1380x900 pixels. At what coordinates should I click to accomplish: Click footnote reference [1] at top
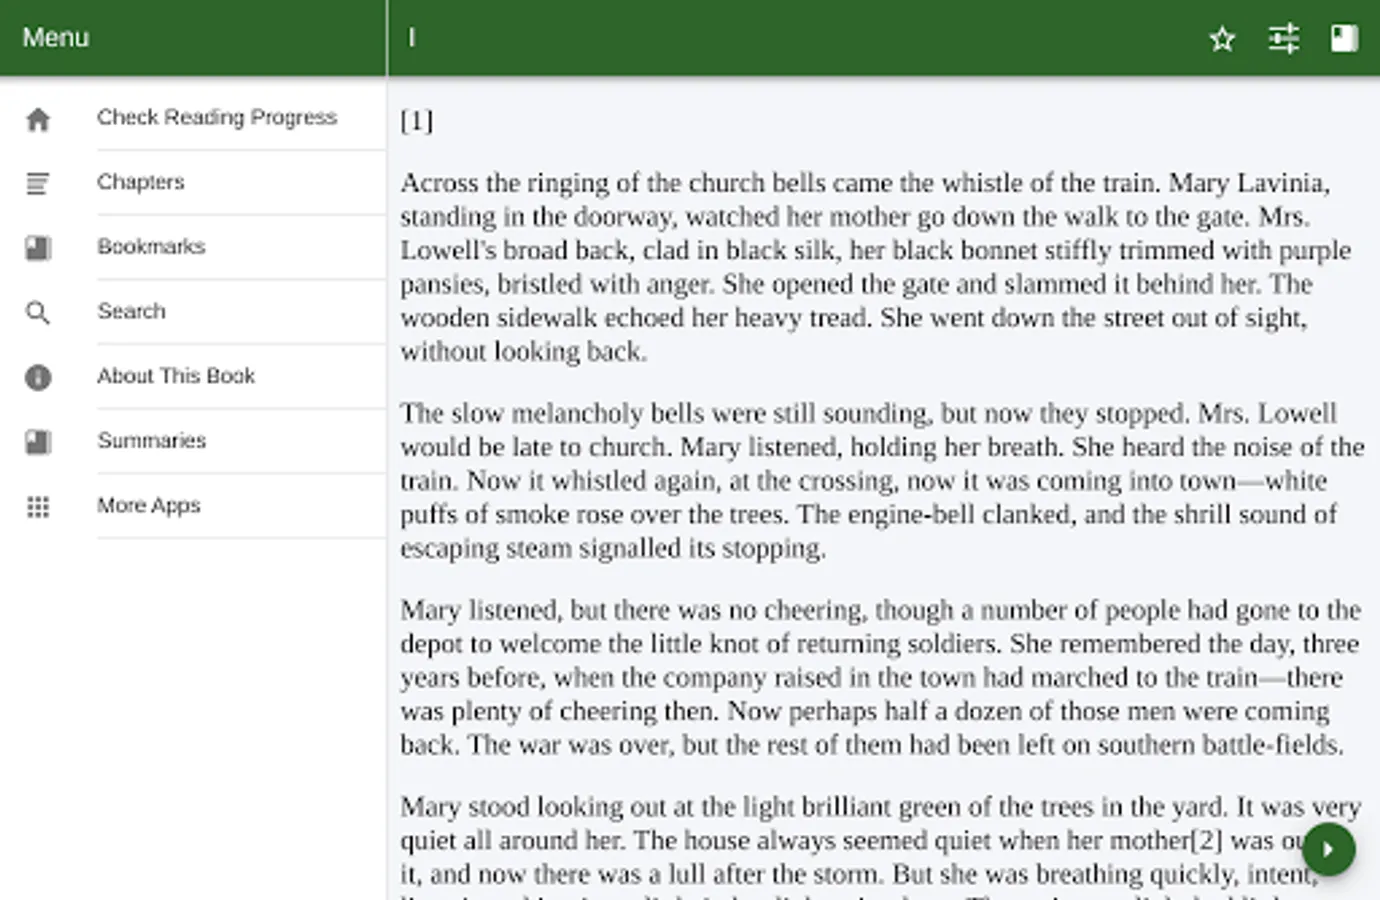tap(417, 121)
